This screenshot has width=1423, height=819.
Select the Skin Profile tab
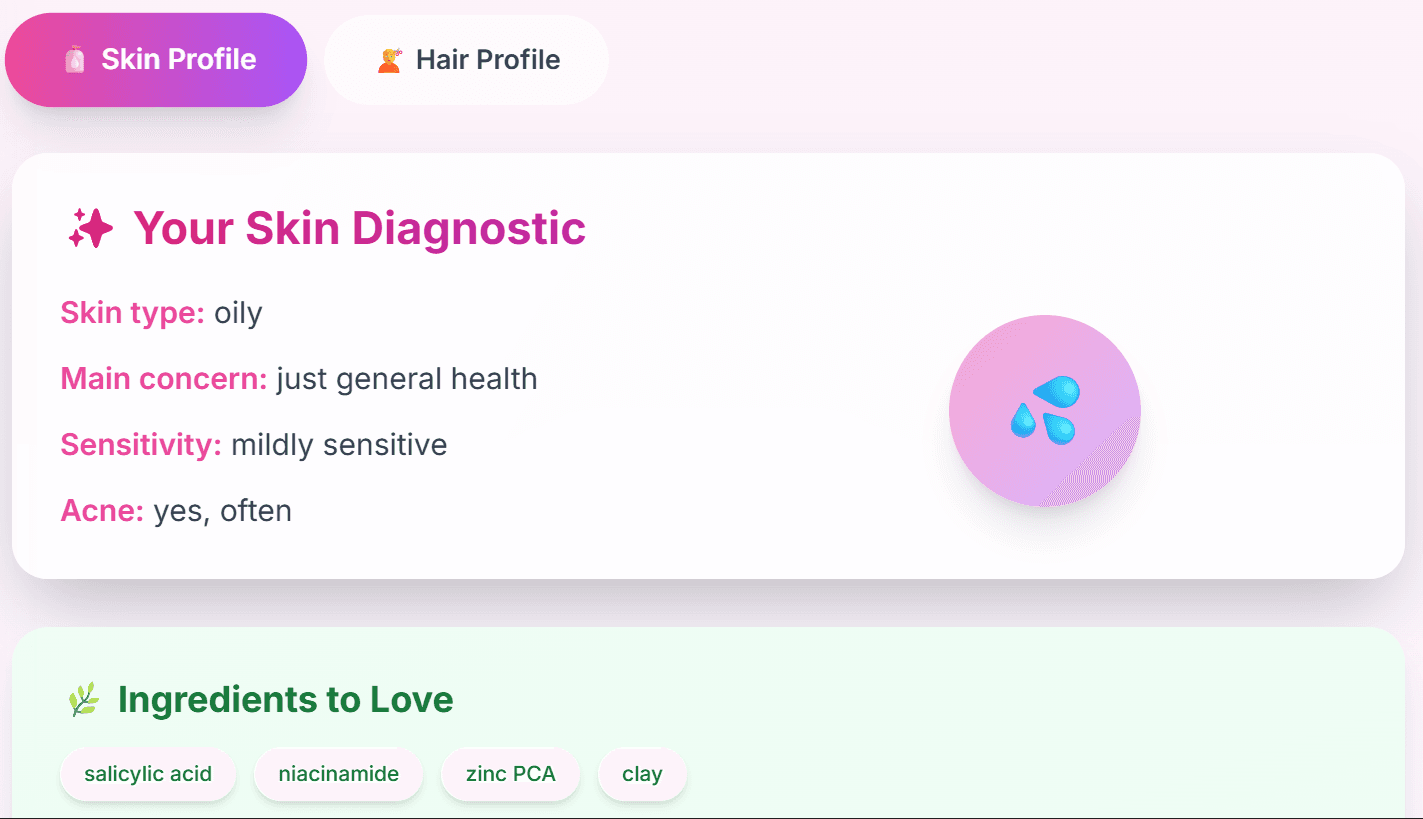[156, 59]
